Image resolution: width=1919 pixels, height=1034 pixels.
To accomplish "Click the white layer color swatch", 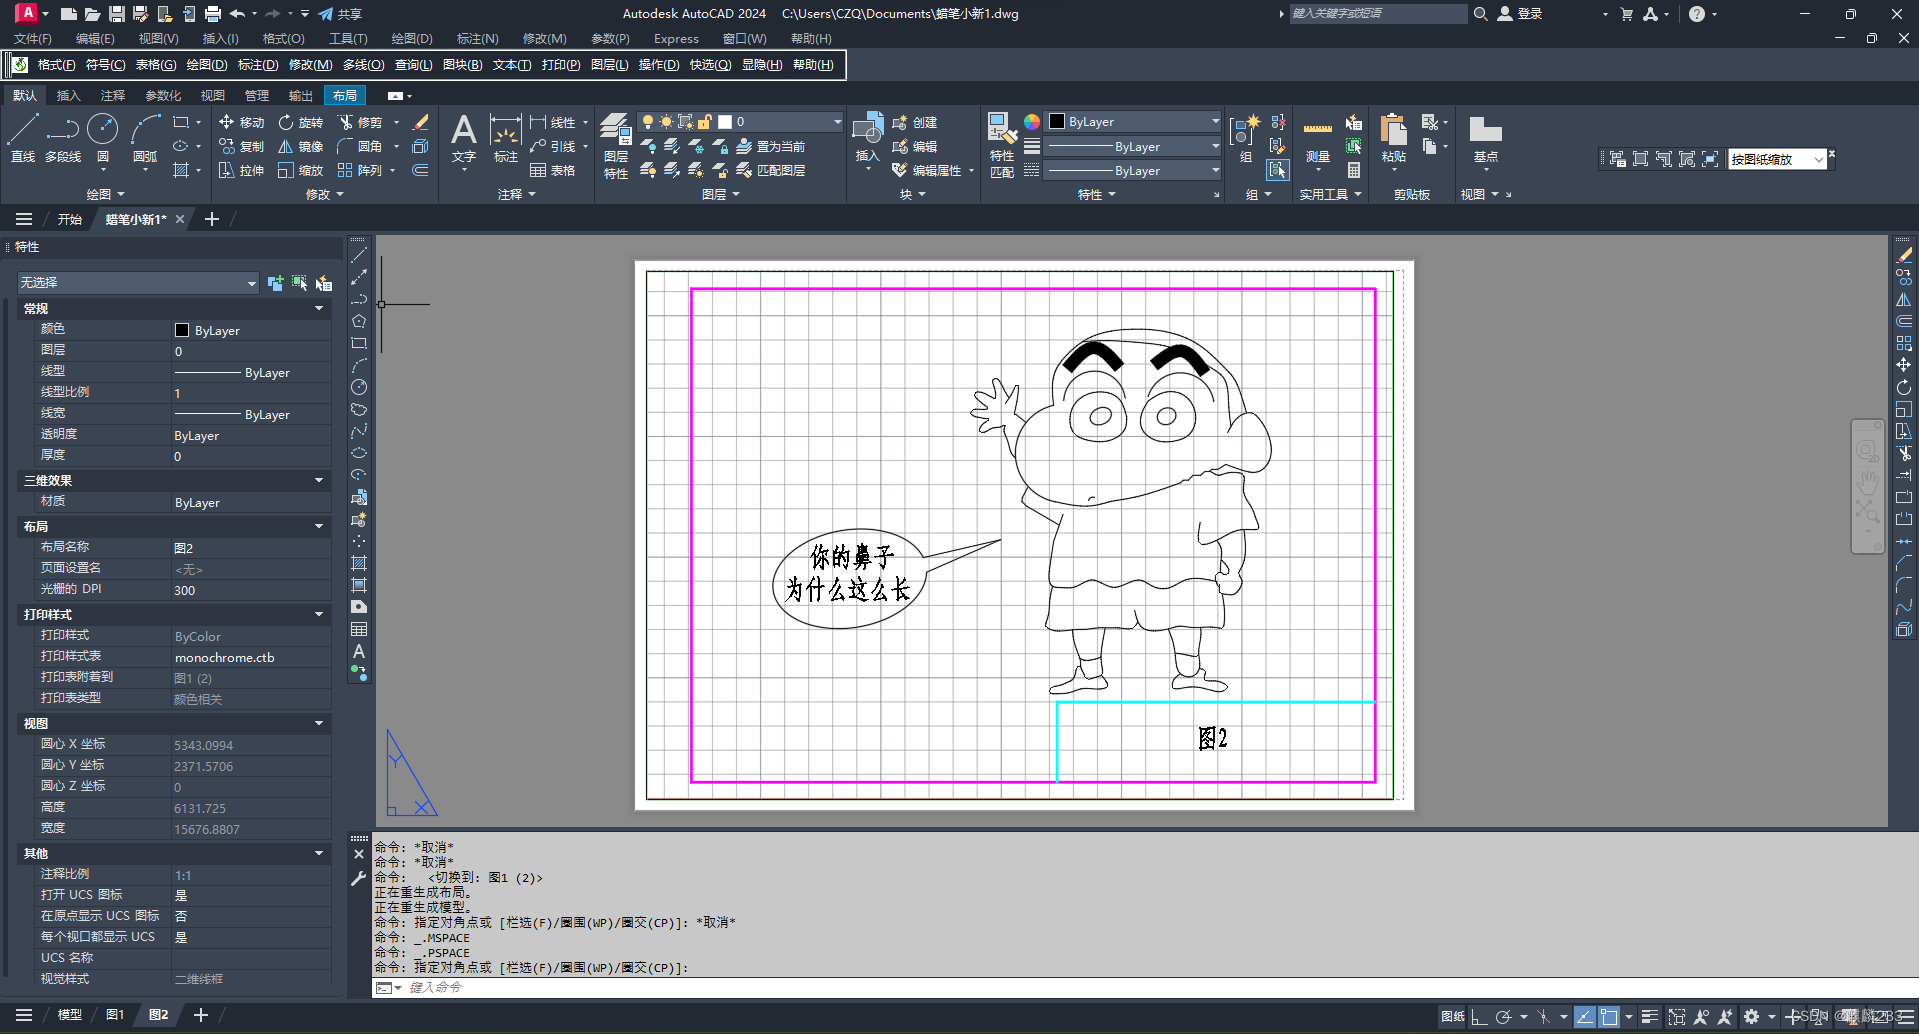I will point(725,122).
